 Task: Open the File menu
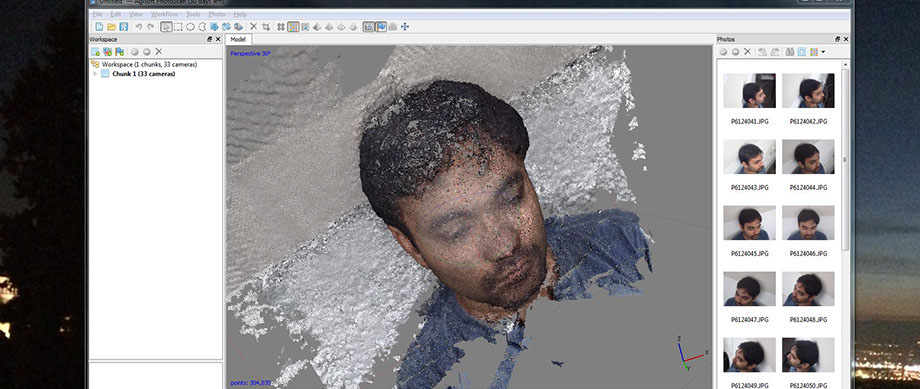pos(97,13)
